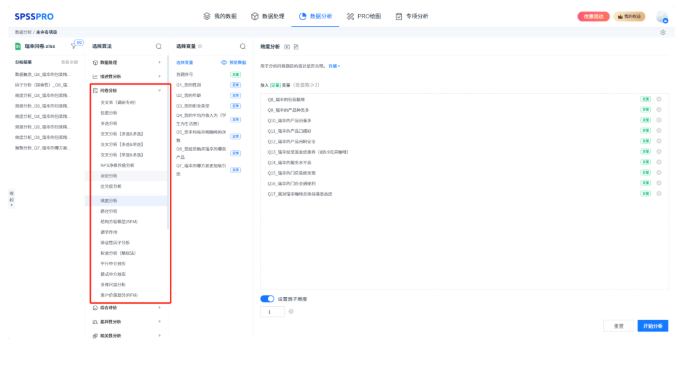Open the PRO绘图 tab
Screen dimensions: 691x391
pyautogui.click(x=364, y=16)
